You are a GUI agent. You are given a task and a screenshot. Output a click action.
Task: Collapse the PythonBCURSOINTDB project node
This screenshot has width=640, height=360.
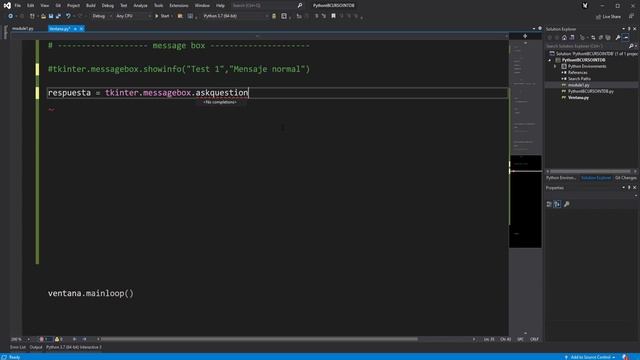pos(550,60)
